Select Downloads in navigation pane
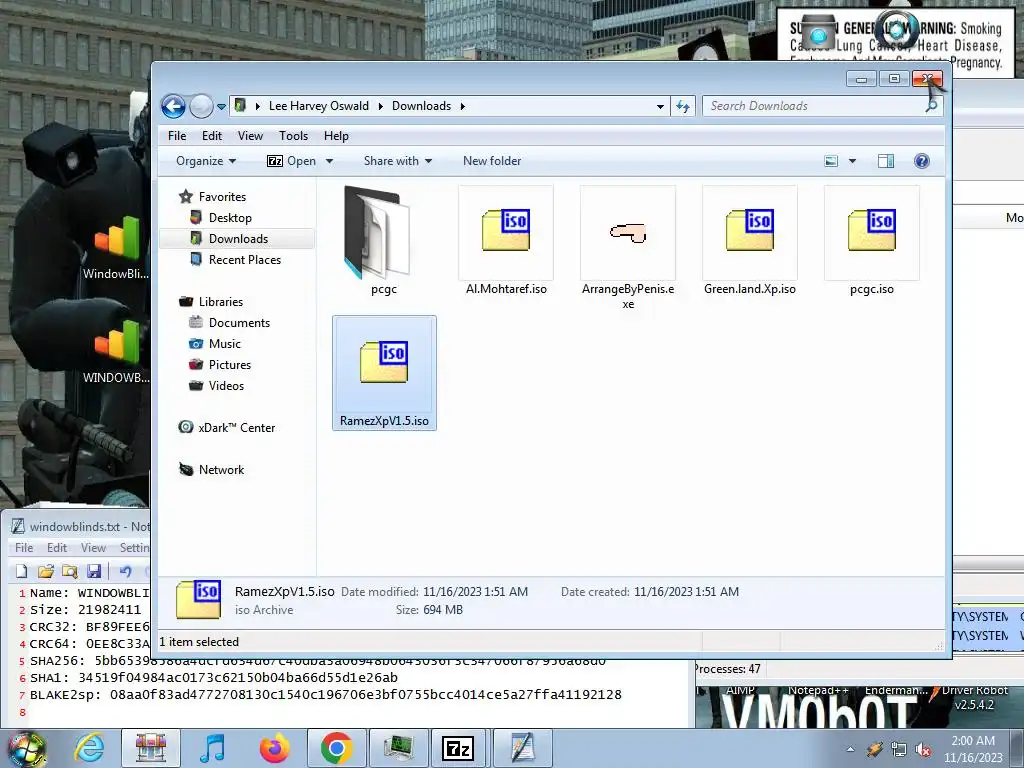 pyautogui.click(x=238, y=238)
